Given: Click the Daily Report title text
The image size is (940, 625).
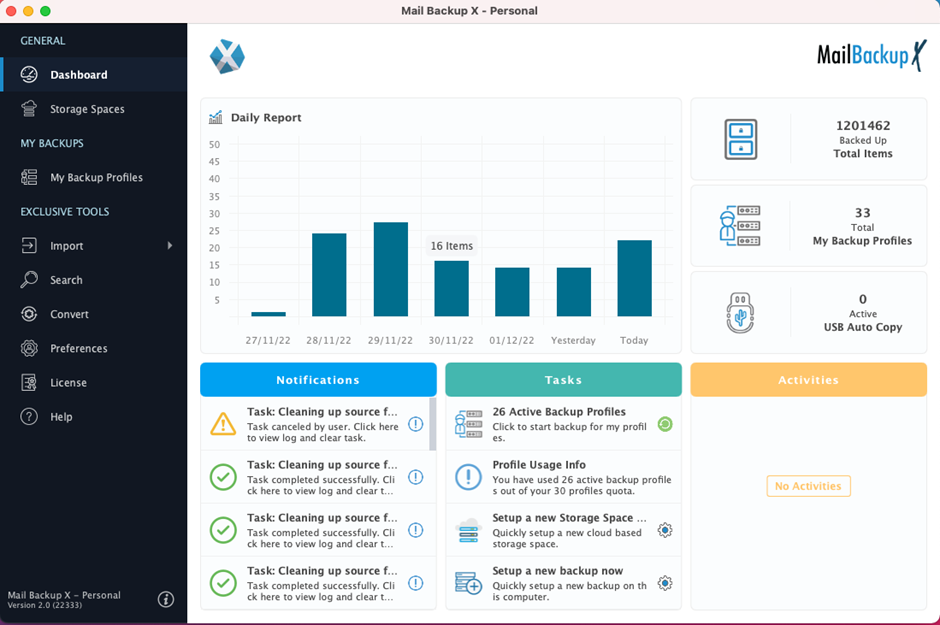Looking at the screenshot, I should pyautogui.click(x=266, y=117).
